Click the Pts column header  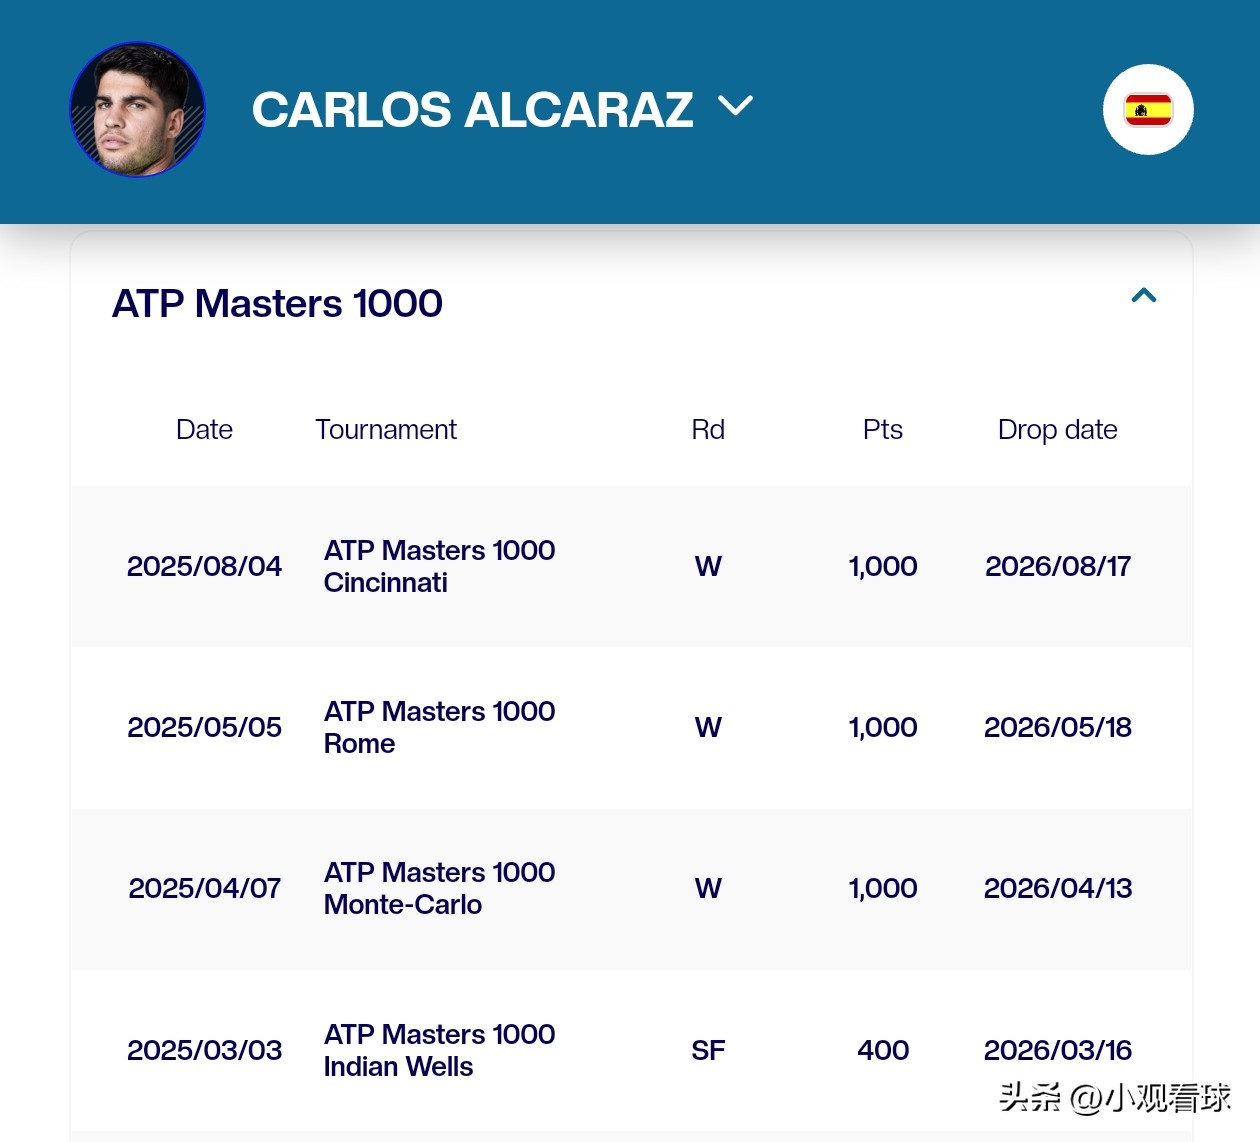[882, 430]
